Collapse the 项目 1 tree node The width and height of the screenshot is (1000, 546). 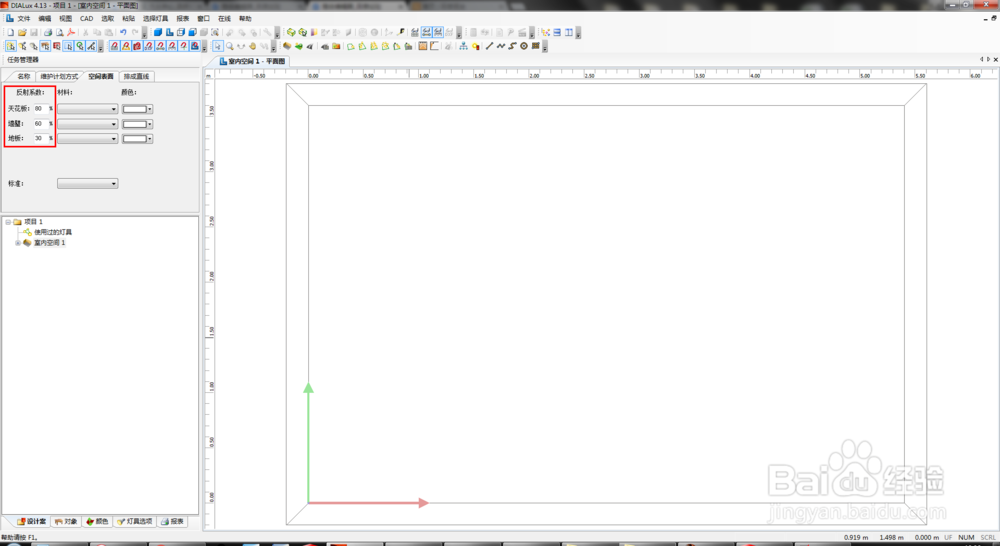tap(8, 222)
